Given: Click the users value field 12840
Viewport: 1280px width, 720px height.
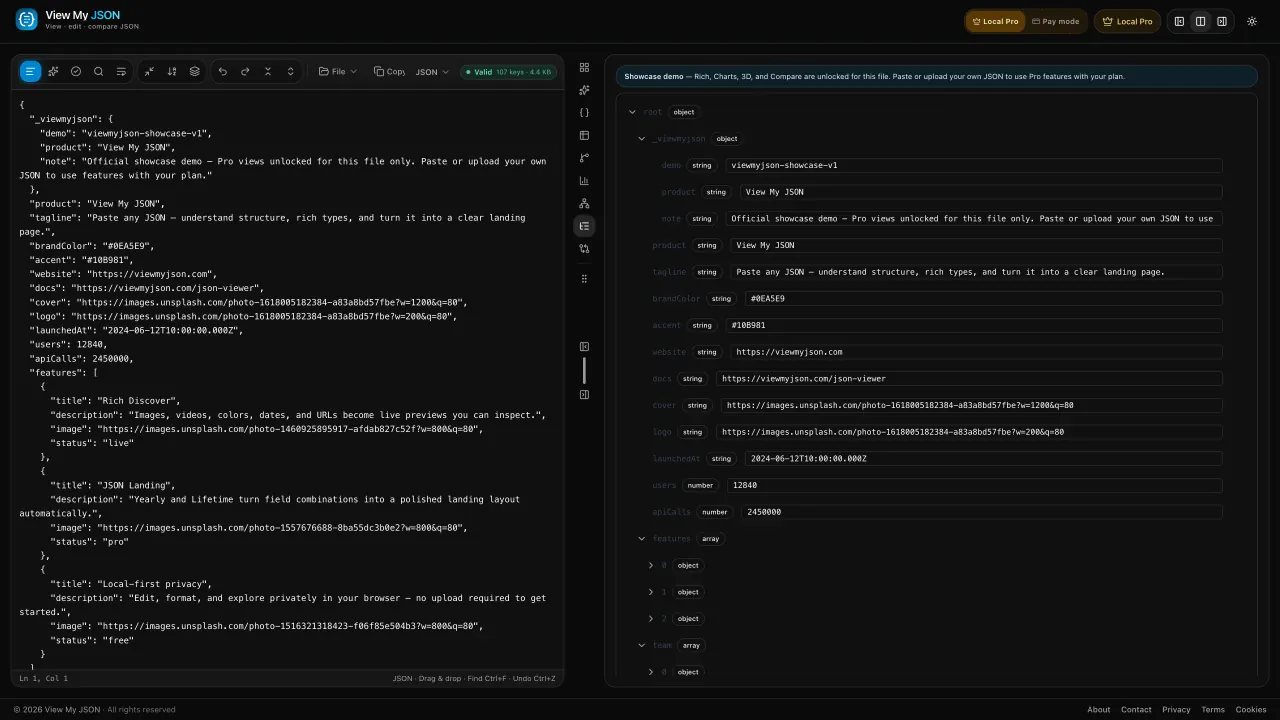Looking at the screenshot, I should click(974, 485).
